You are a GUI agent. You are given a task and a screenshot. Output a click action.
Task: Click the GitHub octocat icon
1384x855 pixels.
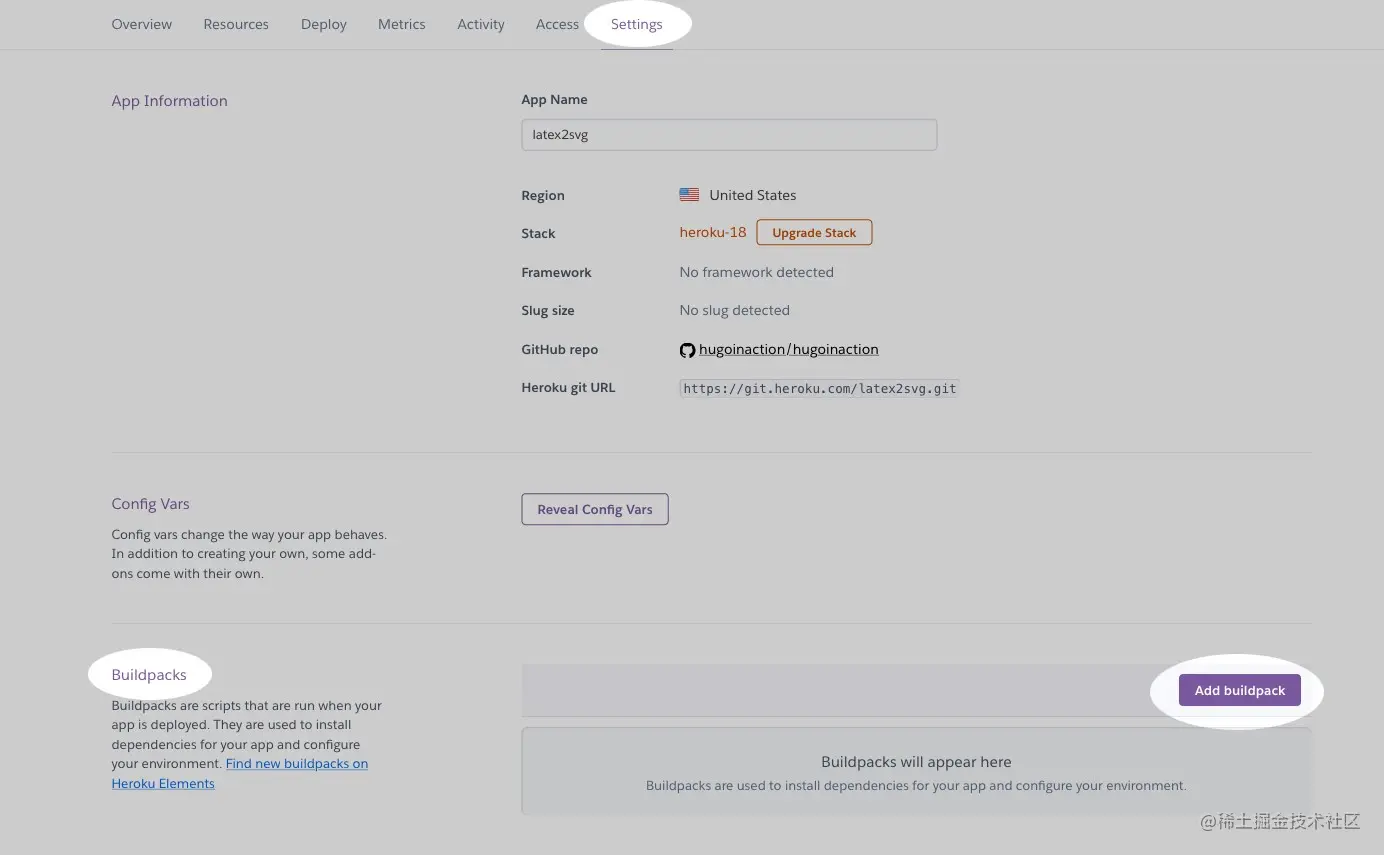pyautogui.click(x=687, y=350)
